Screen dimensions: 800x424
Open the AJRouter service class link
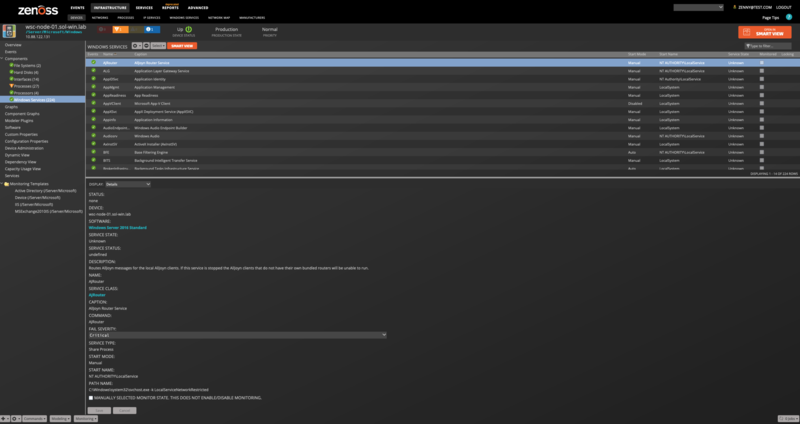[x=97, y=295]
